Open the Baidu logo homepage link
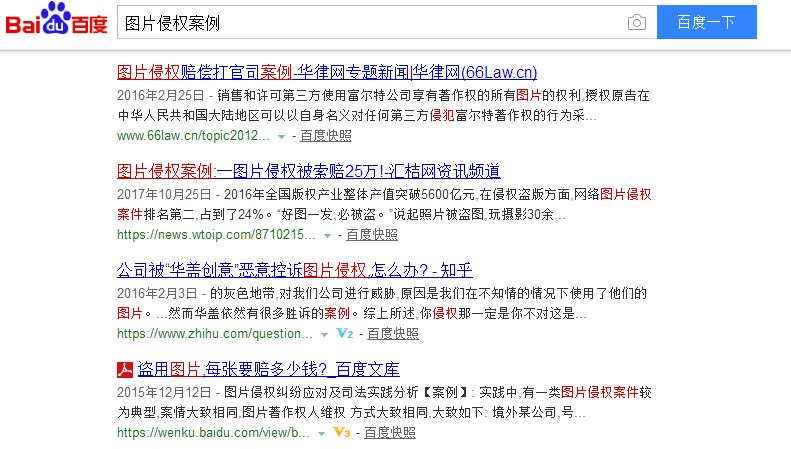The width and height of the screenshot is (791, 449). [56, 19]
